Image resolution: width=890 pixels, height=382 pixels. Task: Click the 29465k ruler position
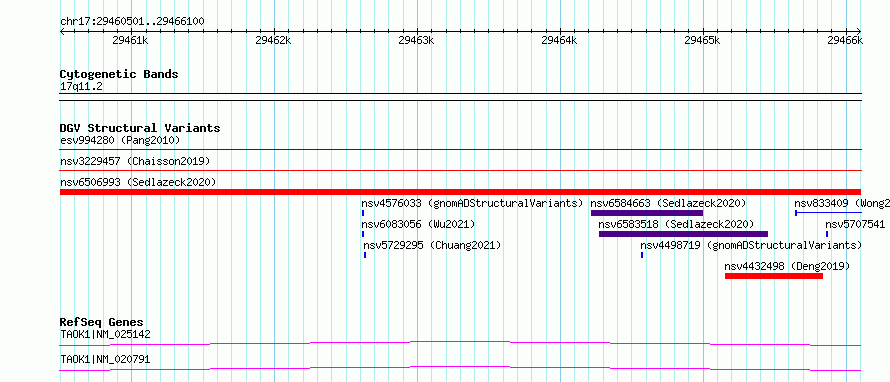click(703, 40)
